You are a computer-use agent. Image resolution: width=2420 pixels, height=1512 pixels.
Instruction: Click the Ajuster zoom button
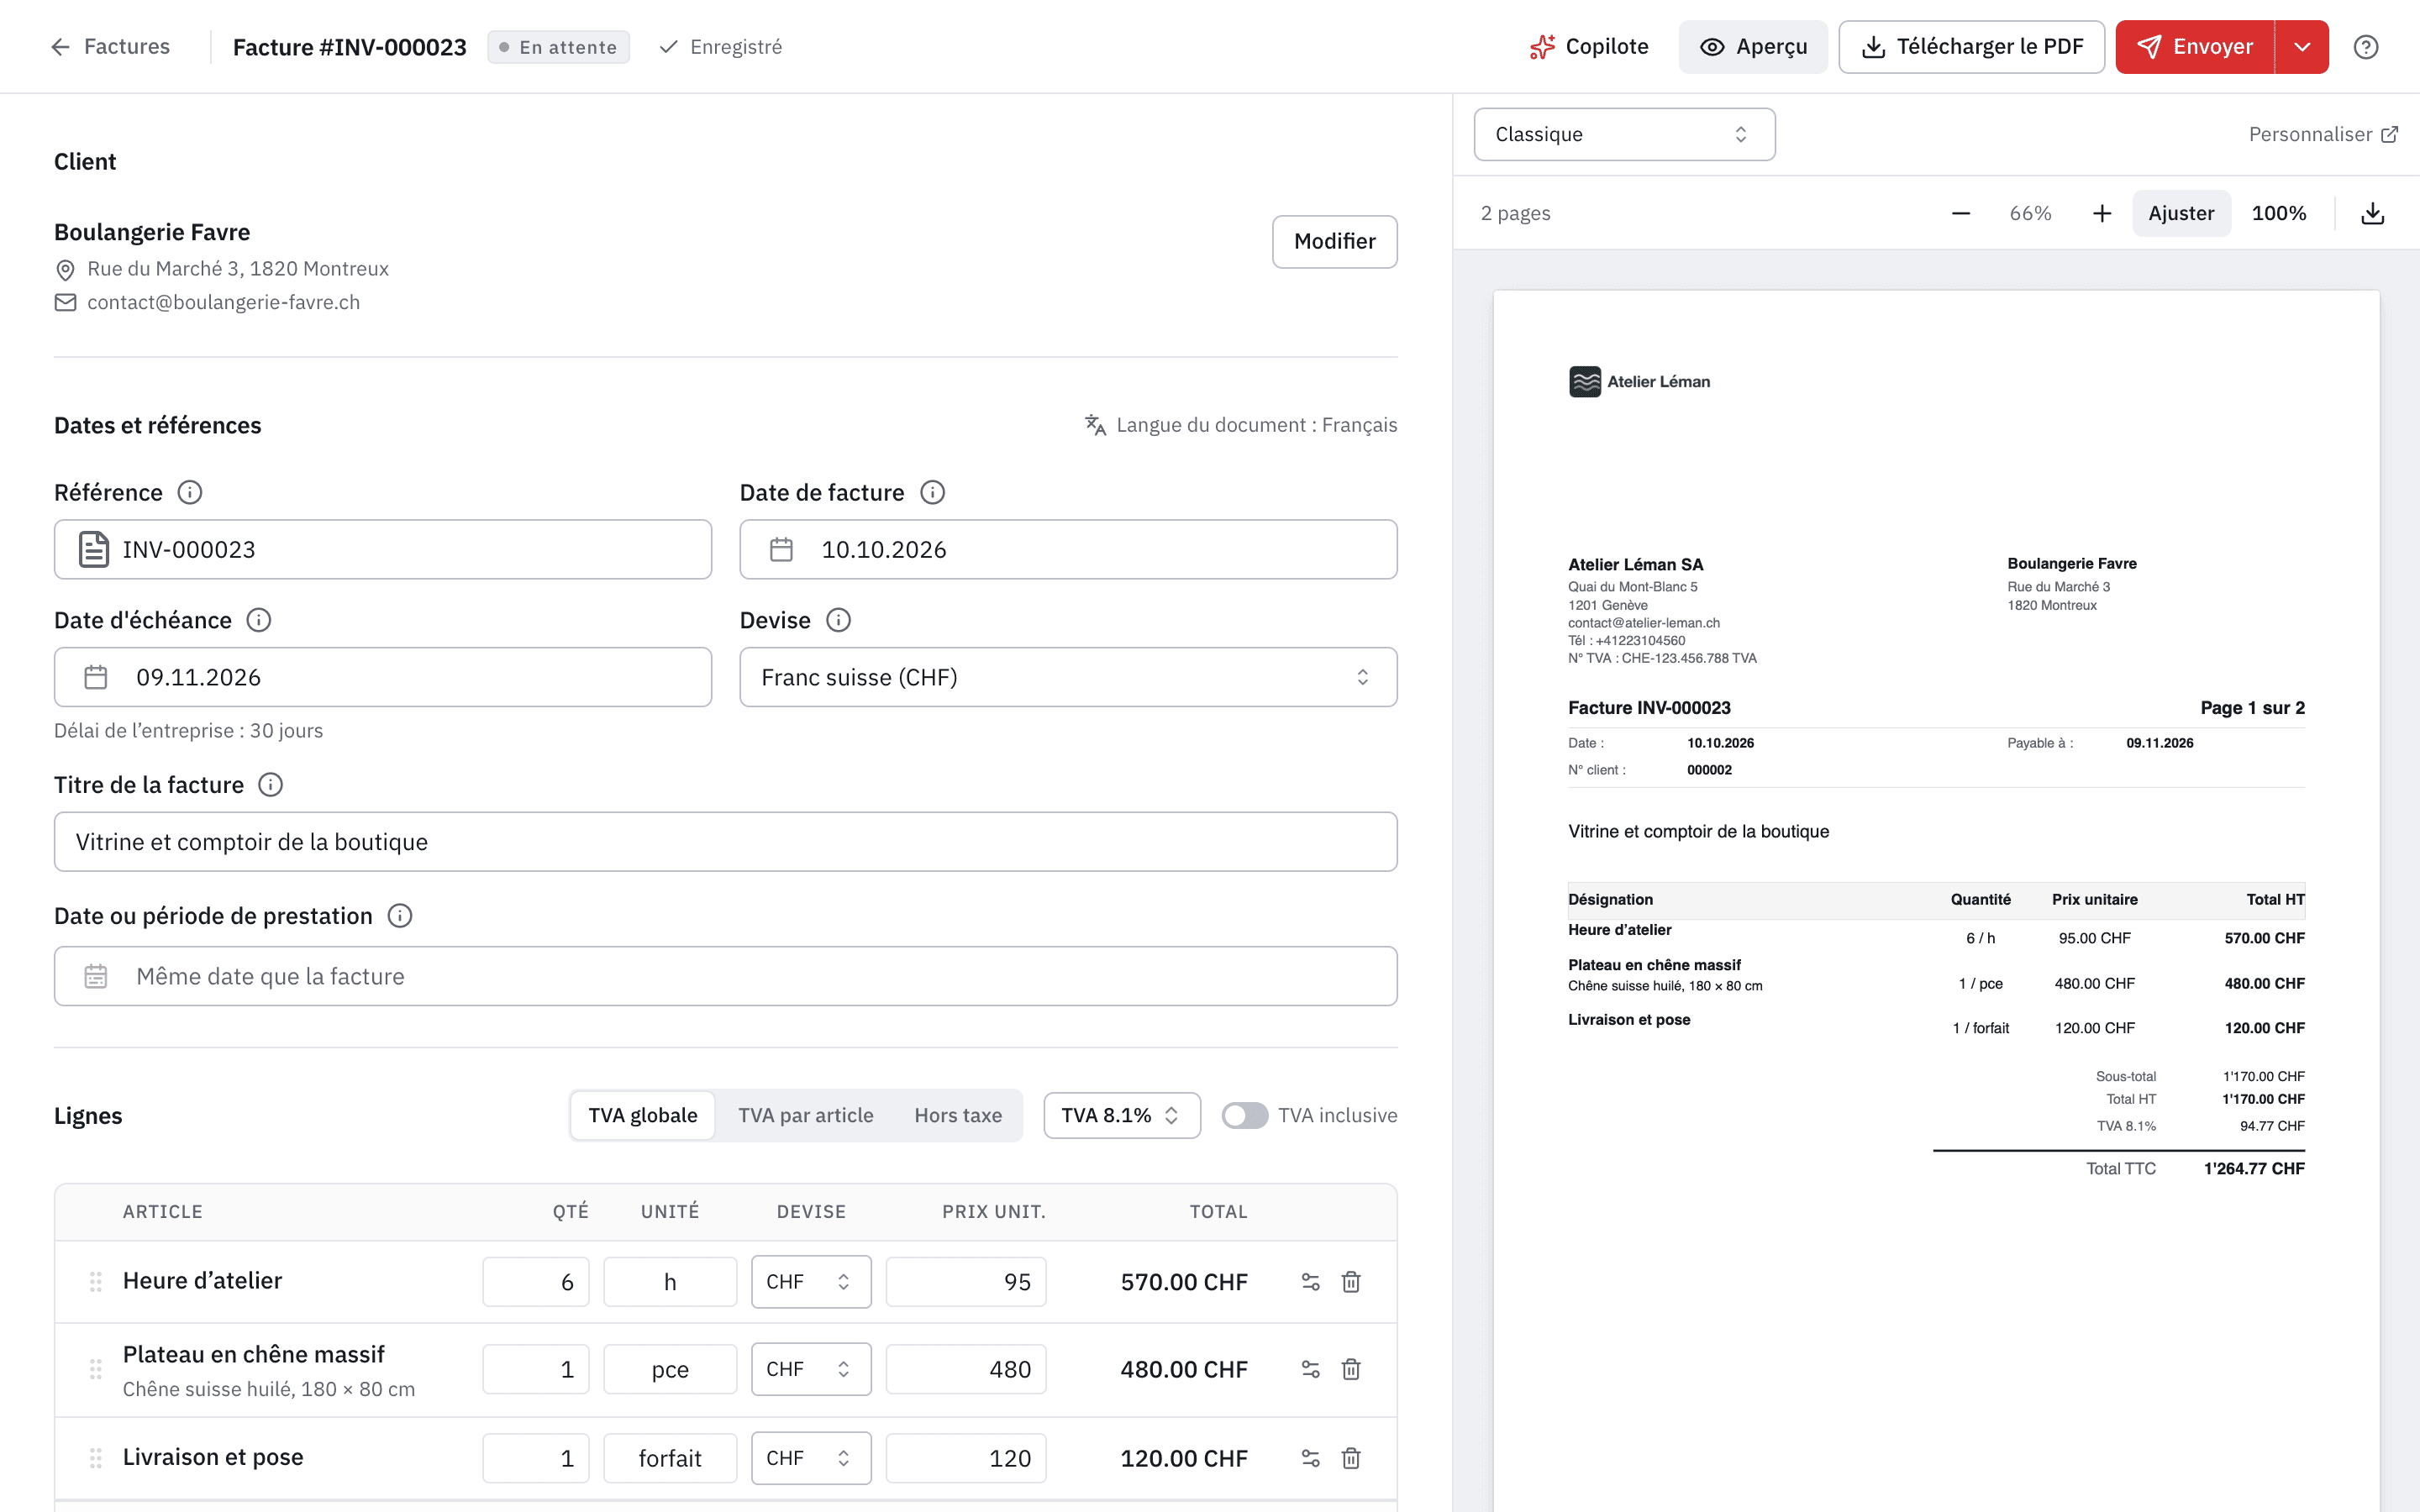(x=2181, y=213)
